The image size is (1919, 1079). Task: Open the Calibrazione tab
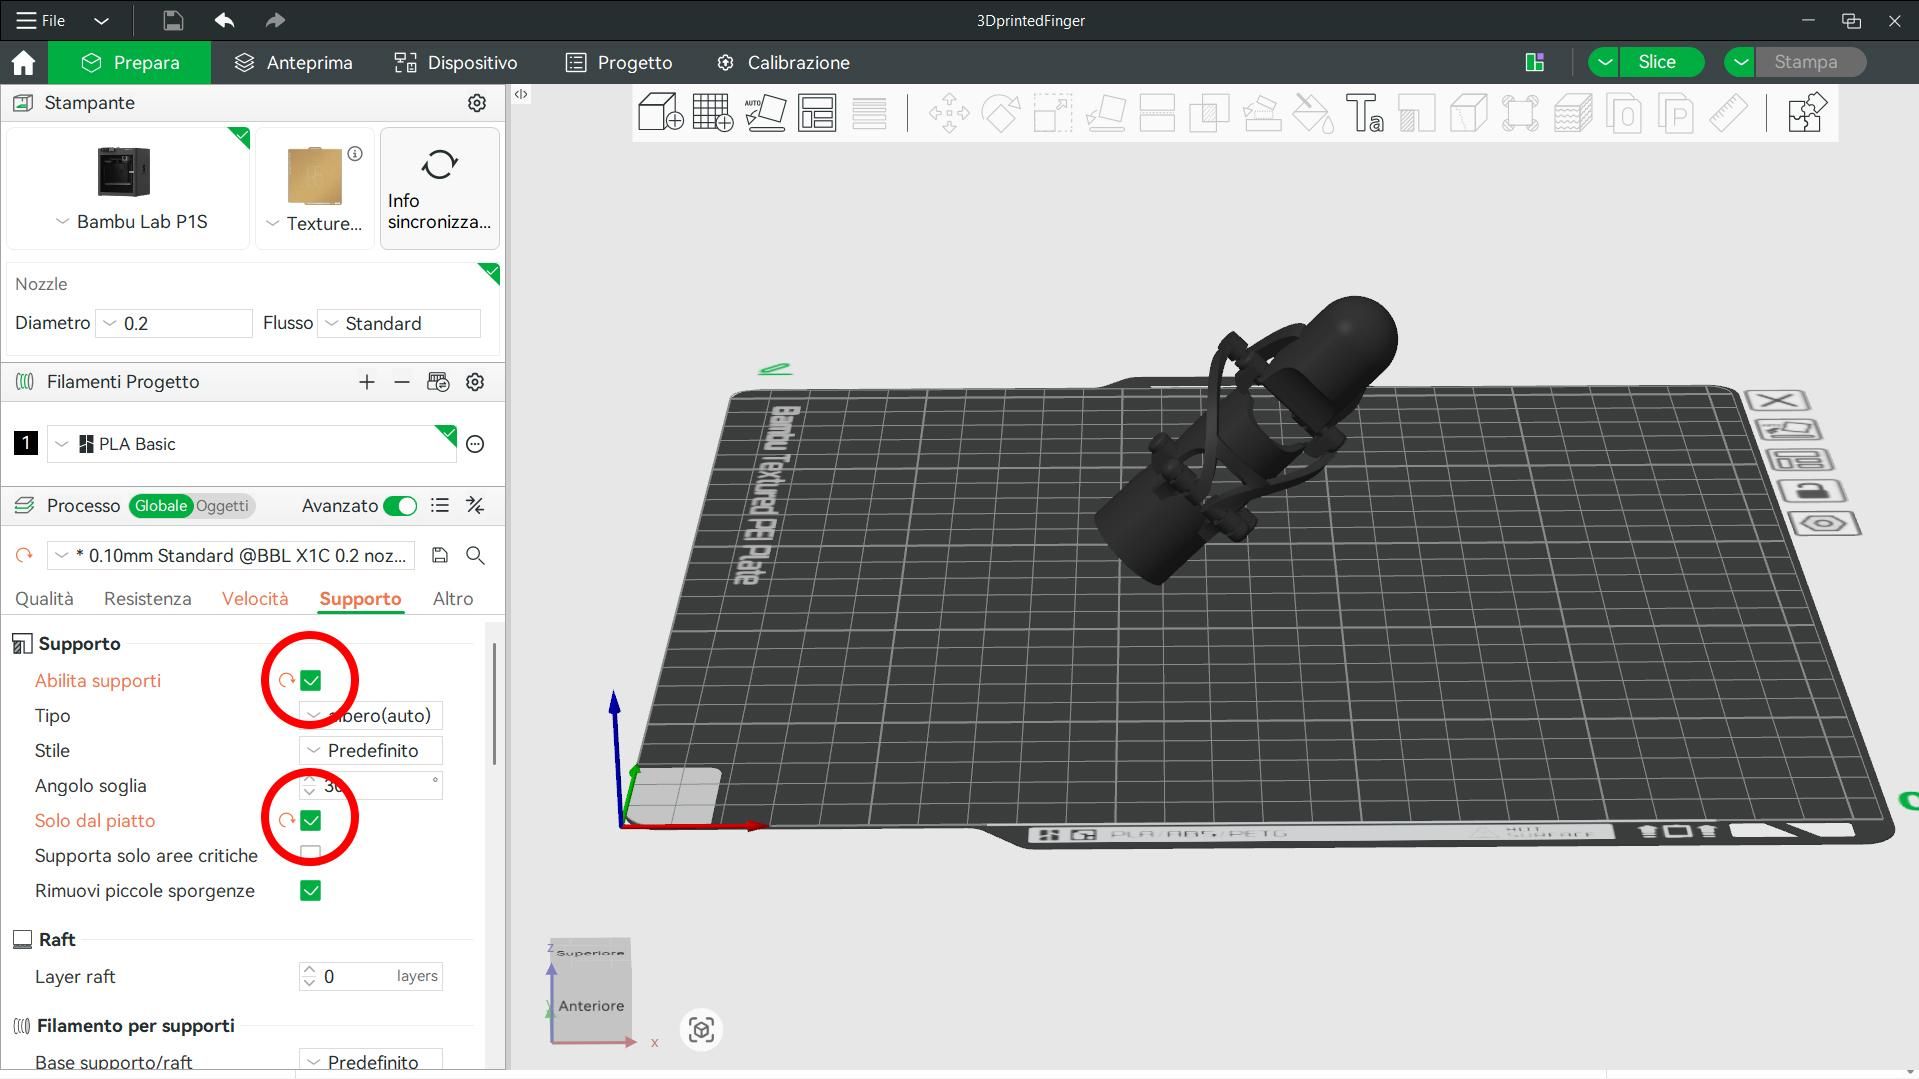[783, 62]
